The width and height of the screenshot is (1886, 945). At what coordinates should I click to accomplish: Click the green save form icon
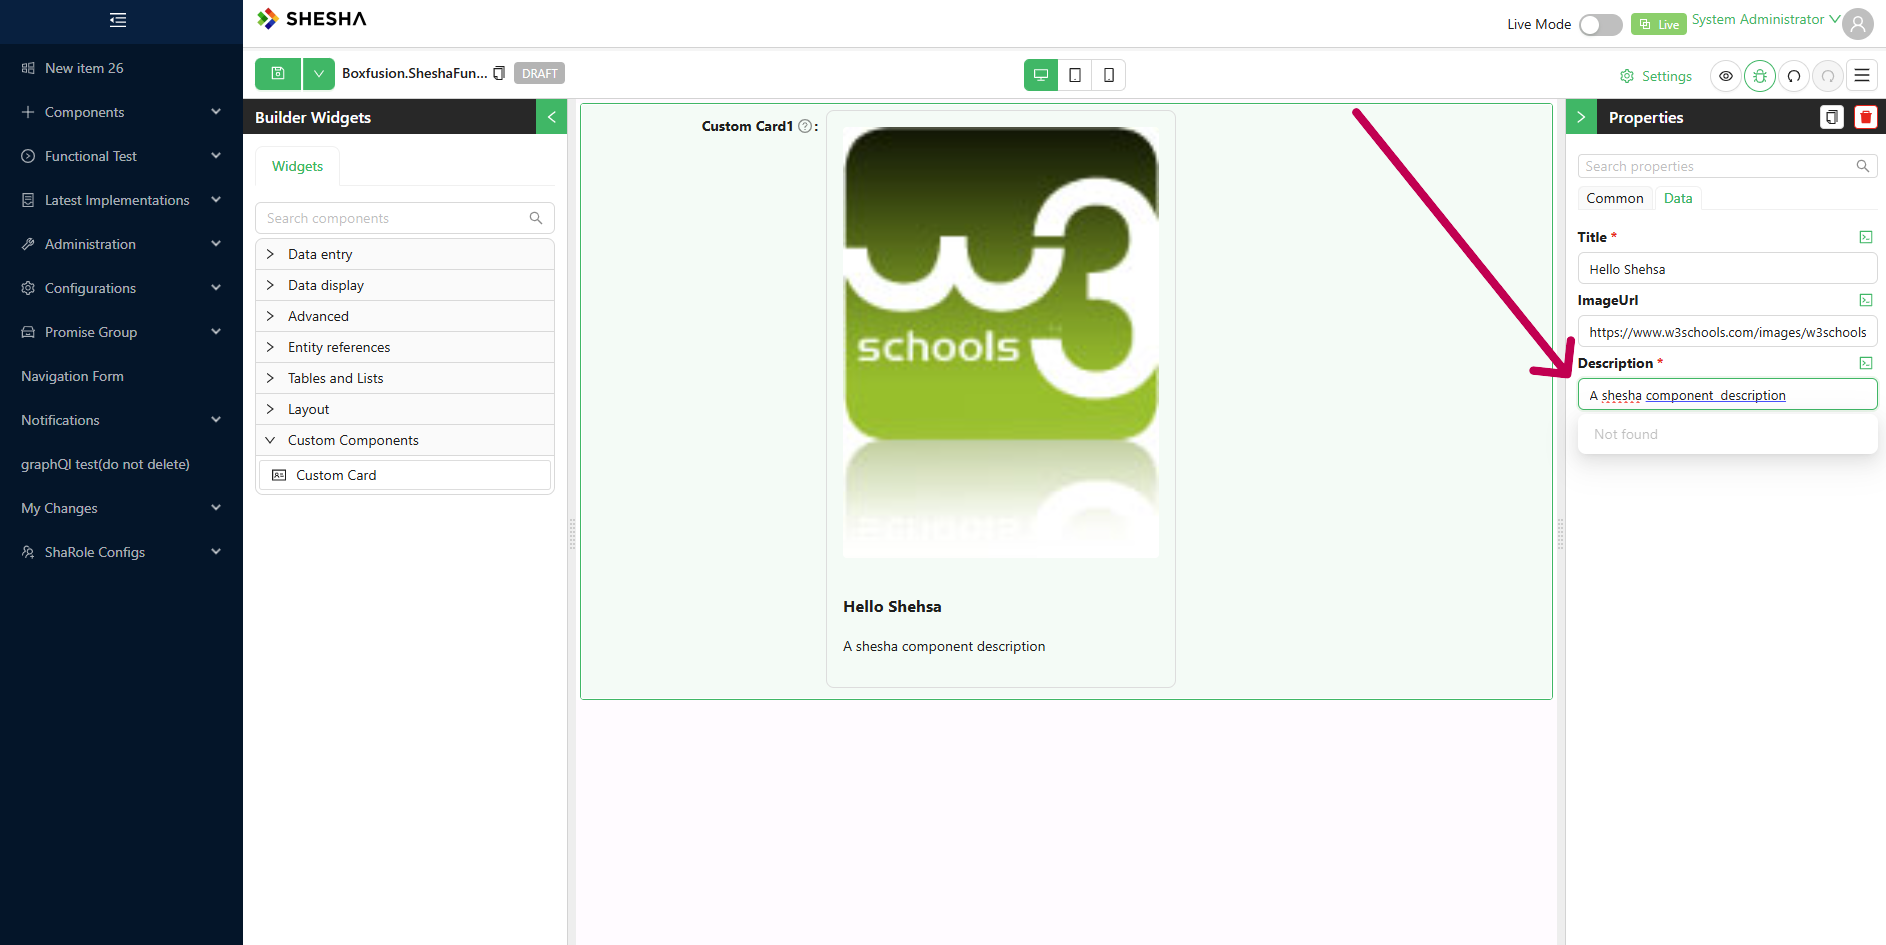[278, 74]
